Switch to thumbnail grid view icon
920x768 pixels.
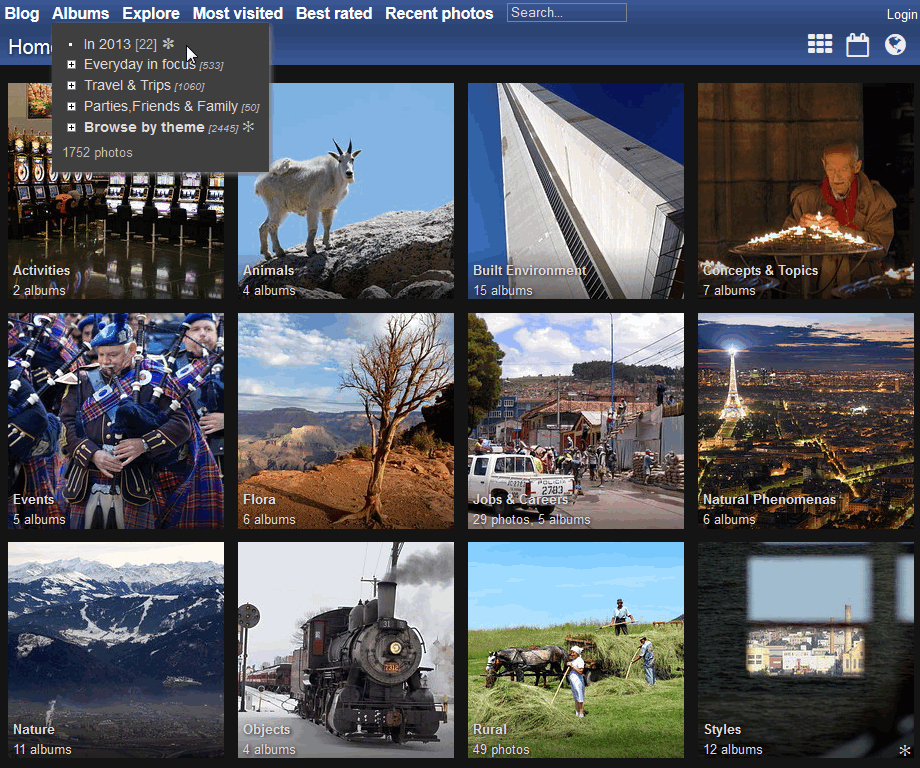click(x=820, y=44)
